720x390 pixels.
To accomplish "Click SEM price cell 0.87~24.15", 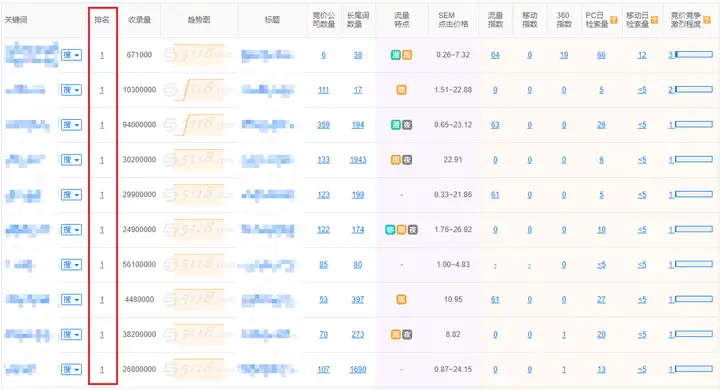I will 453,369.
